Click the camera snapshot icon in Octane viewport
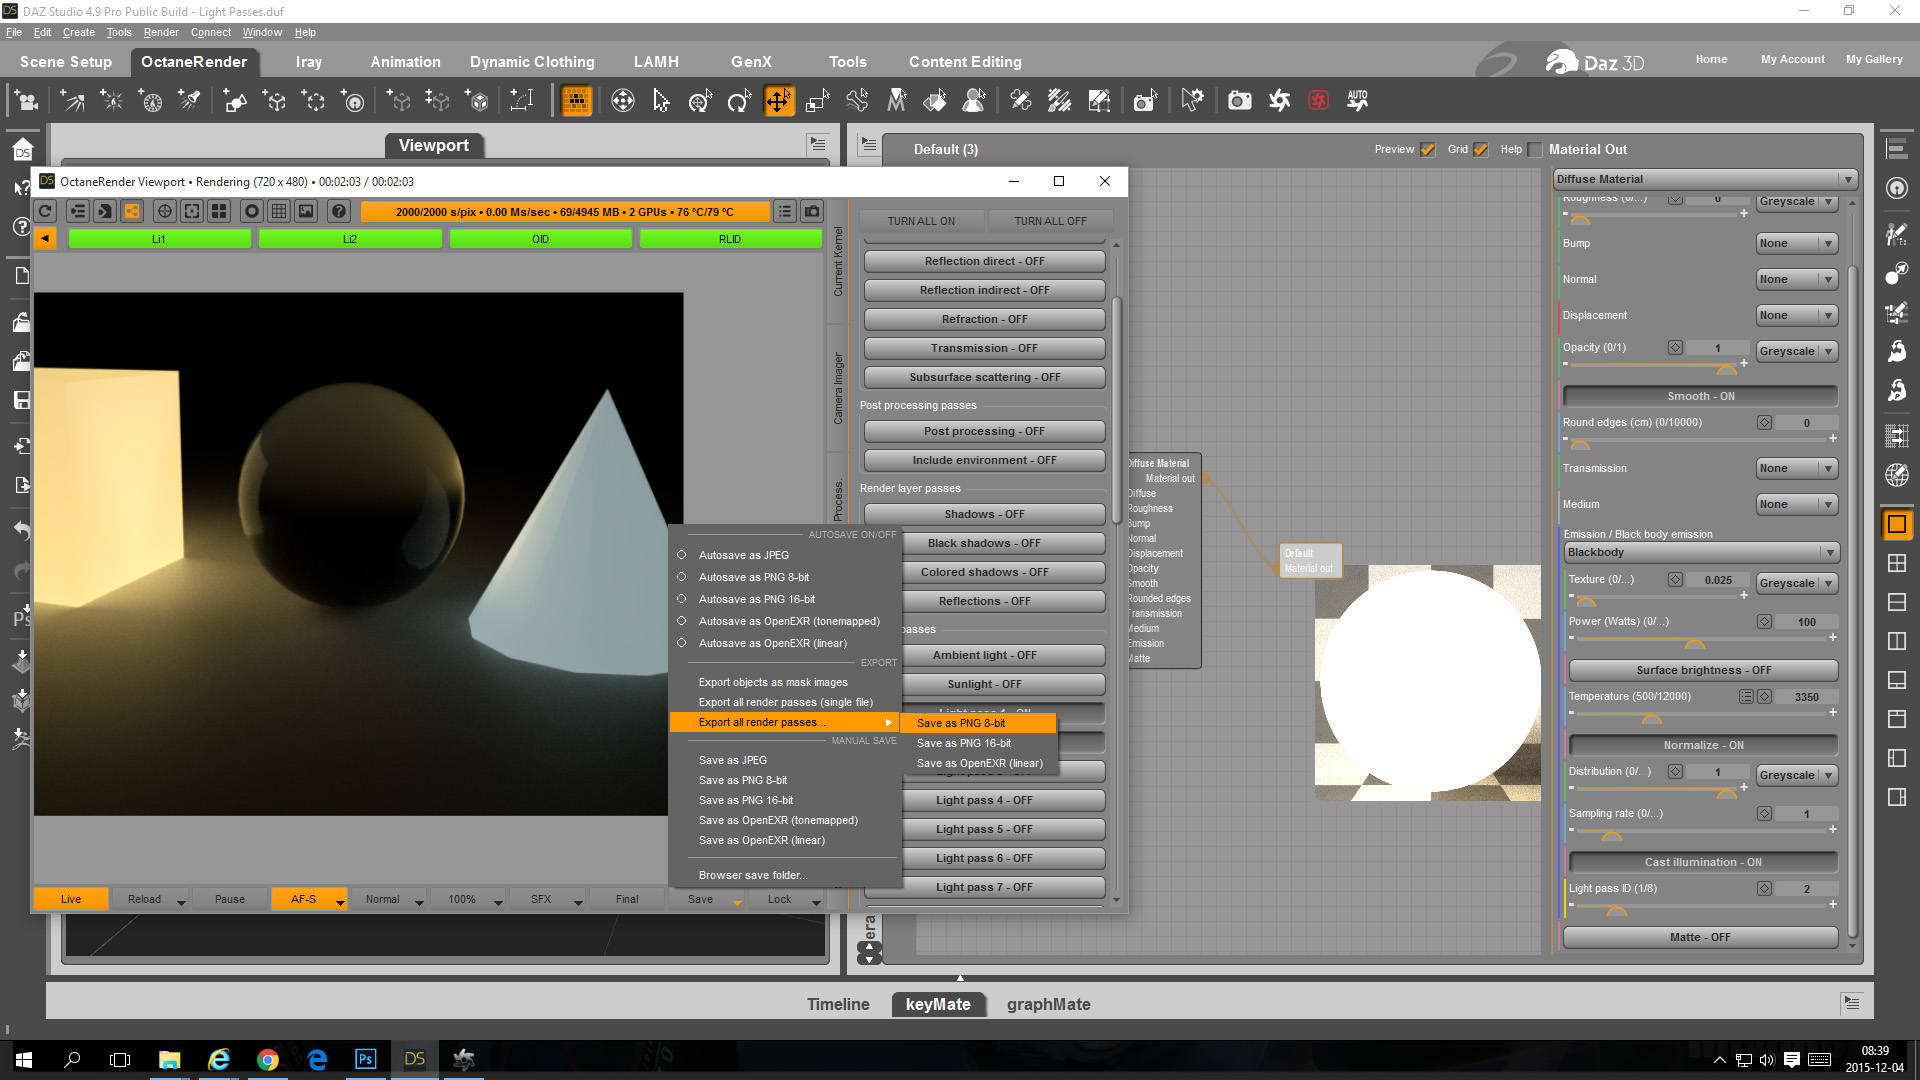 click(x=812, y=211)
